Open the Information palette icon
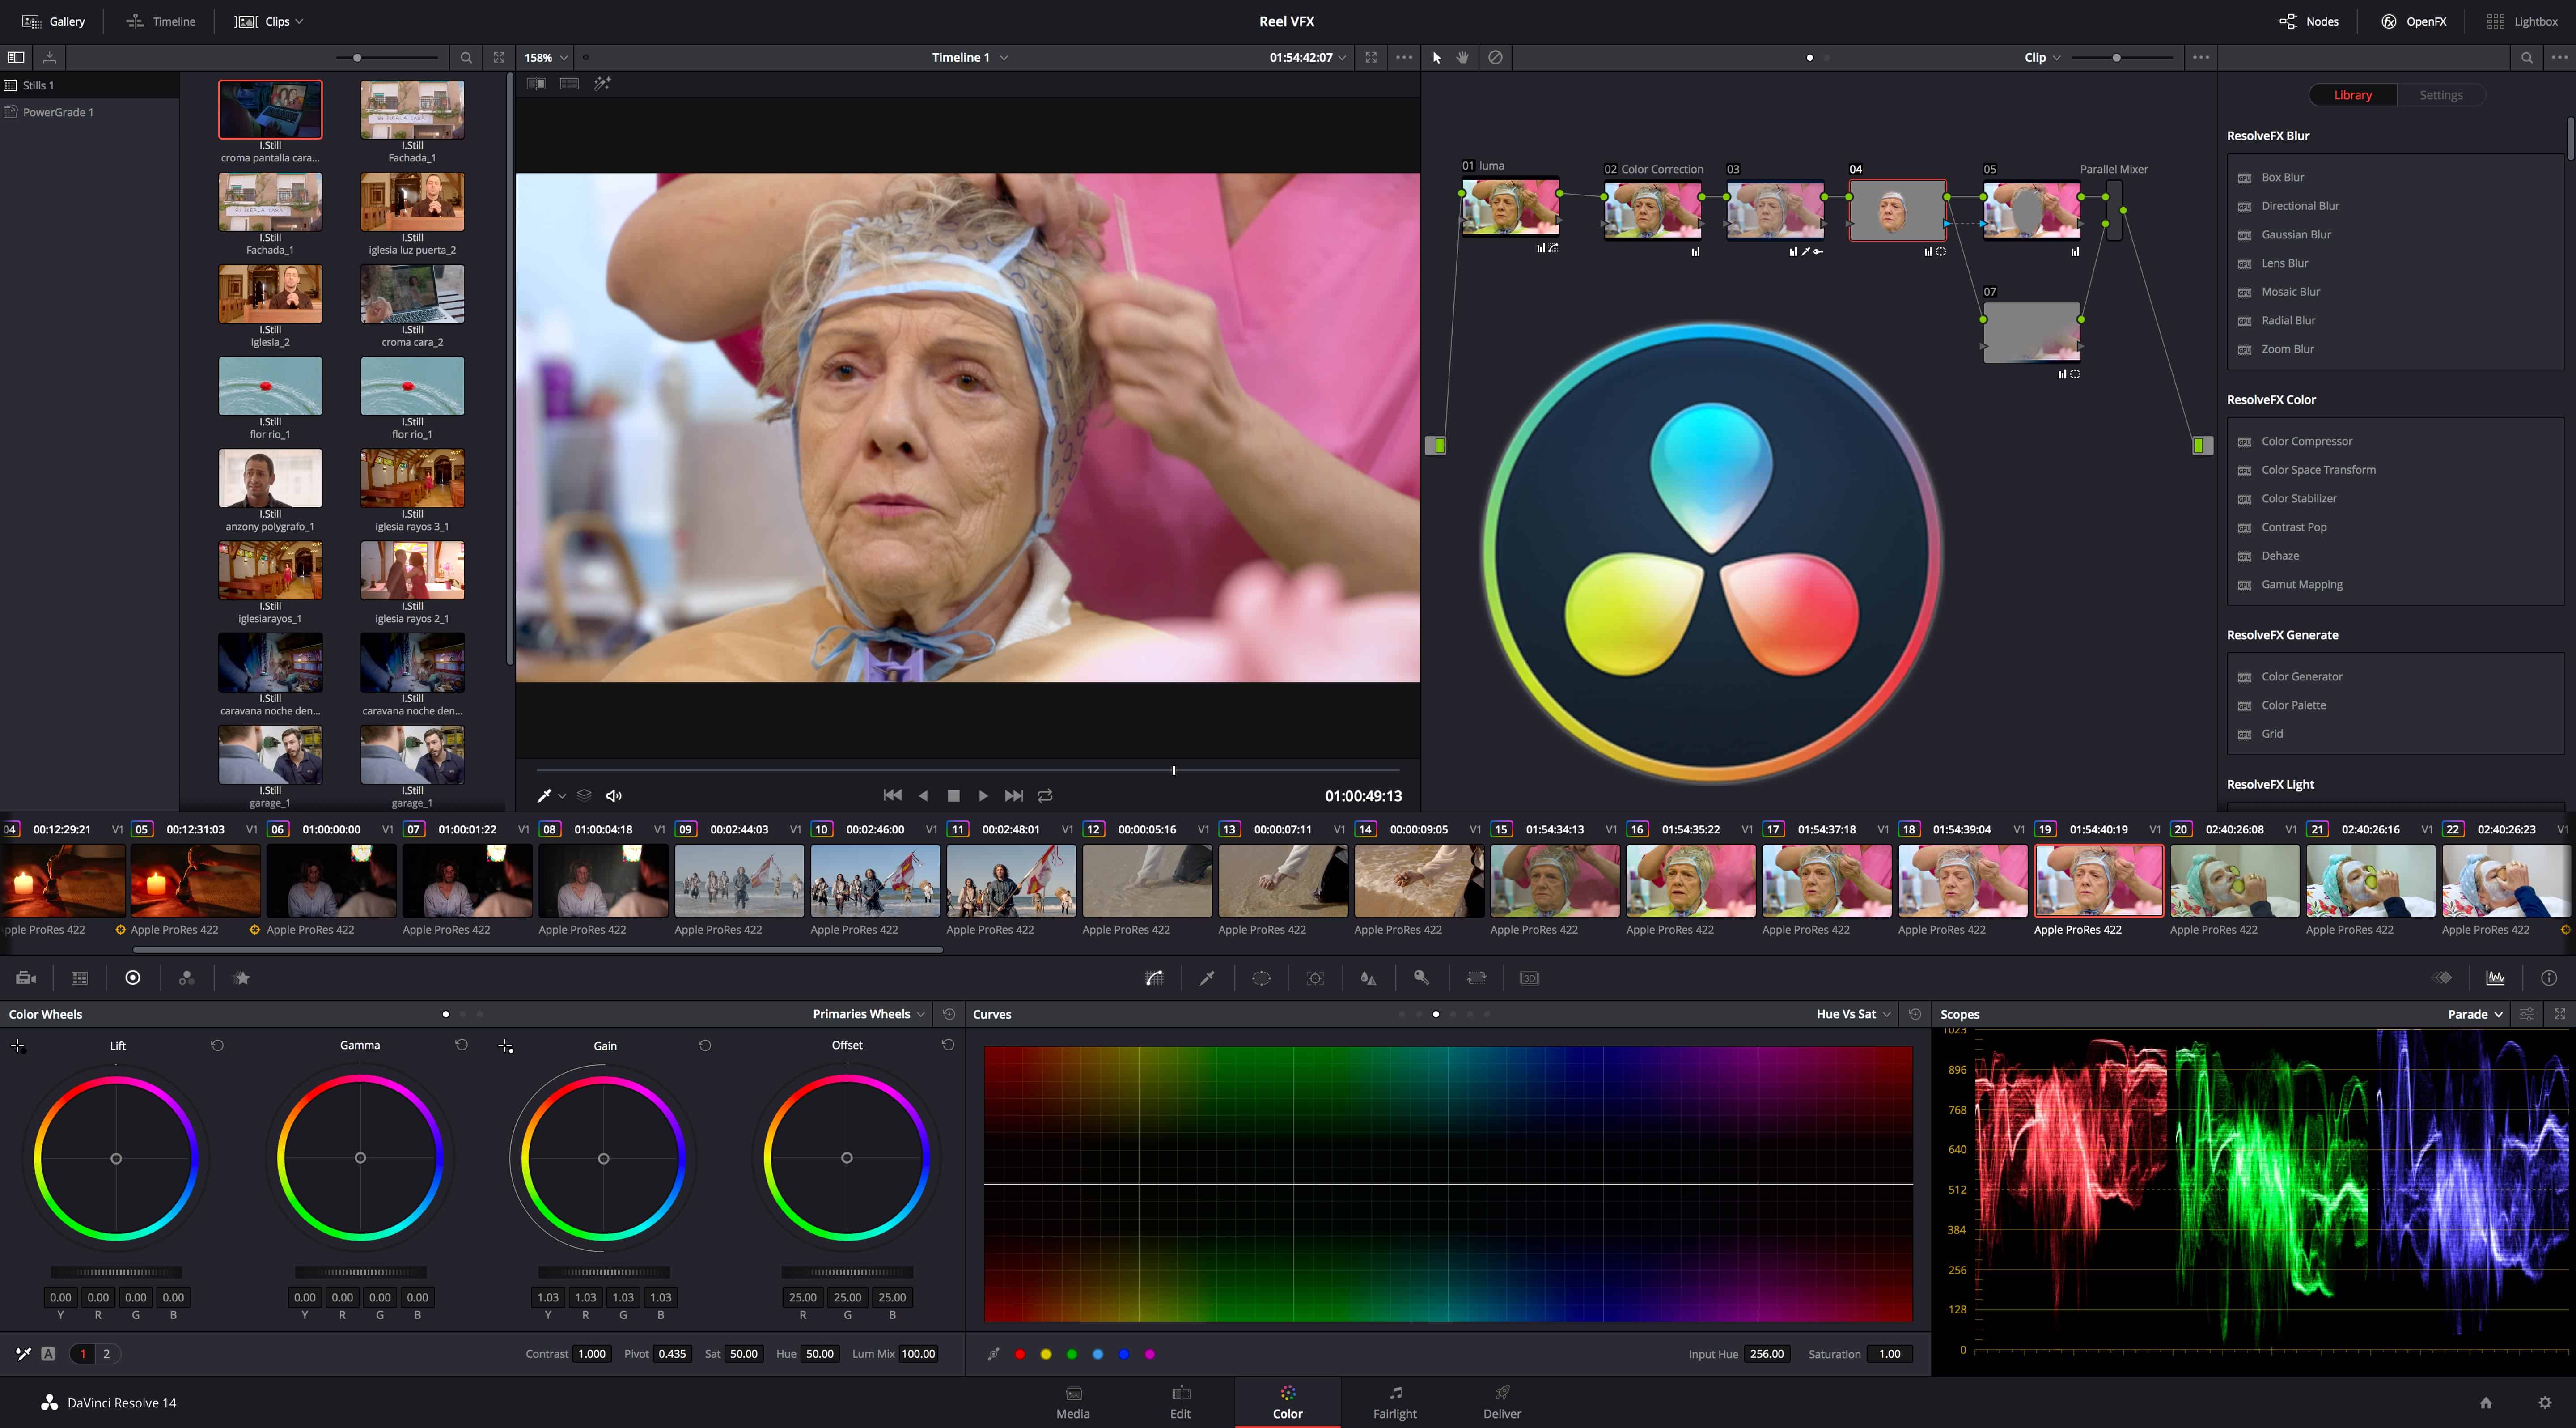 pyautogui.click(x=2549, y=978)
